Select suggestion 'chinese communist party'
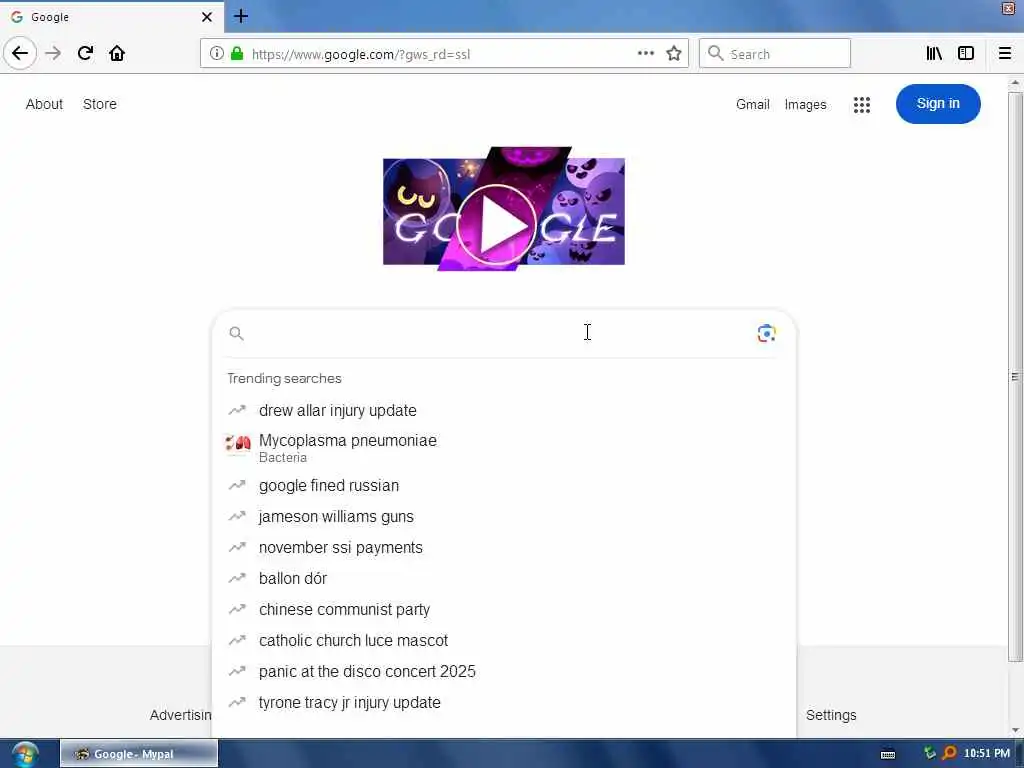 504,610
